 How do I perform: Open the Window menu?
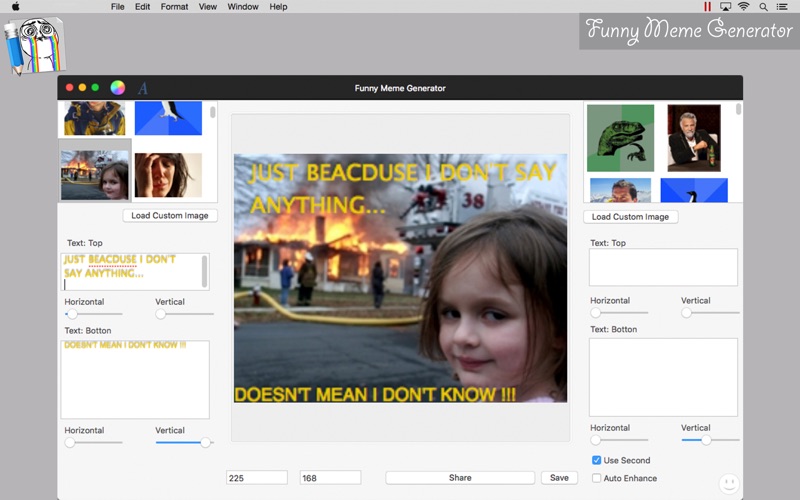tap(243, 7)
